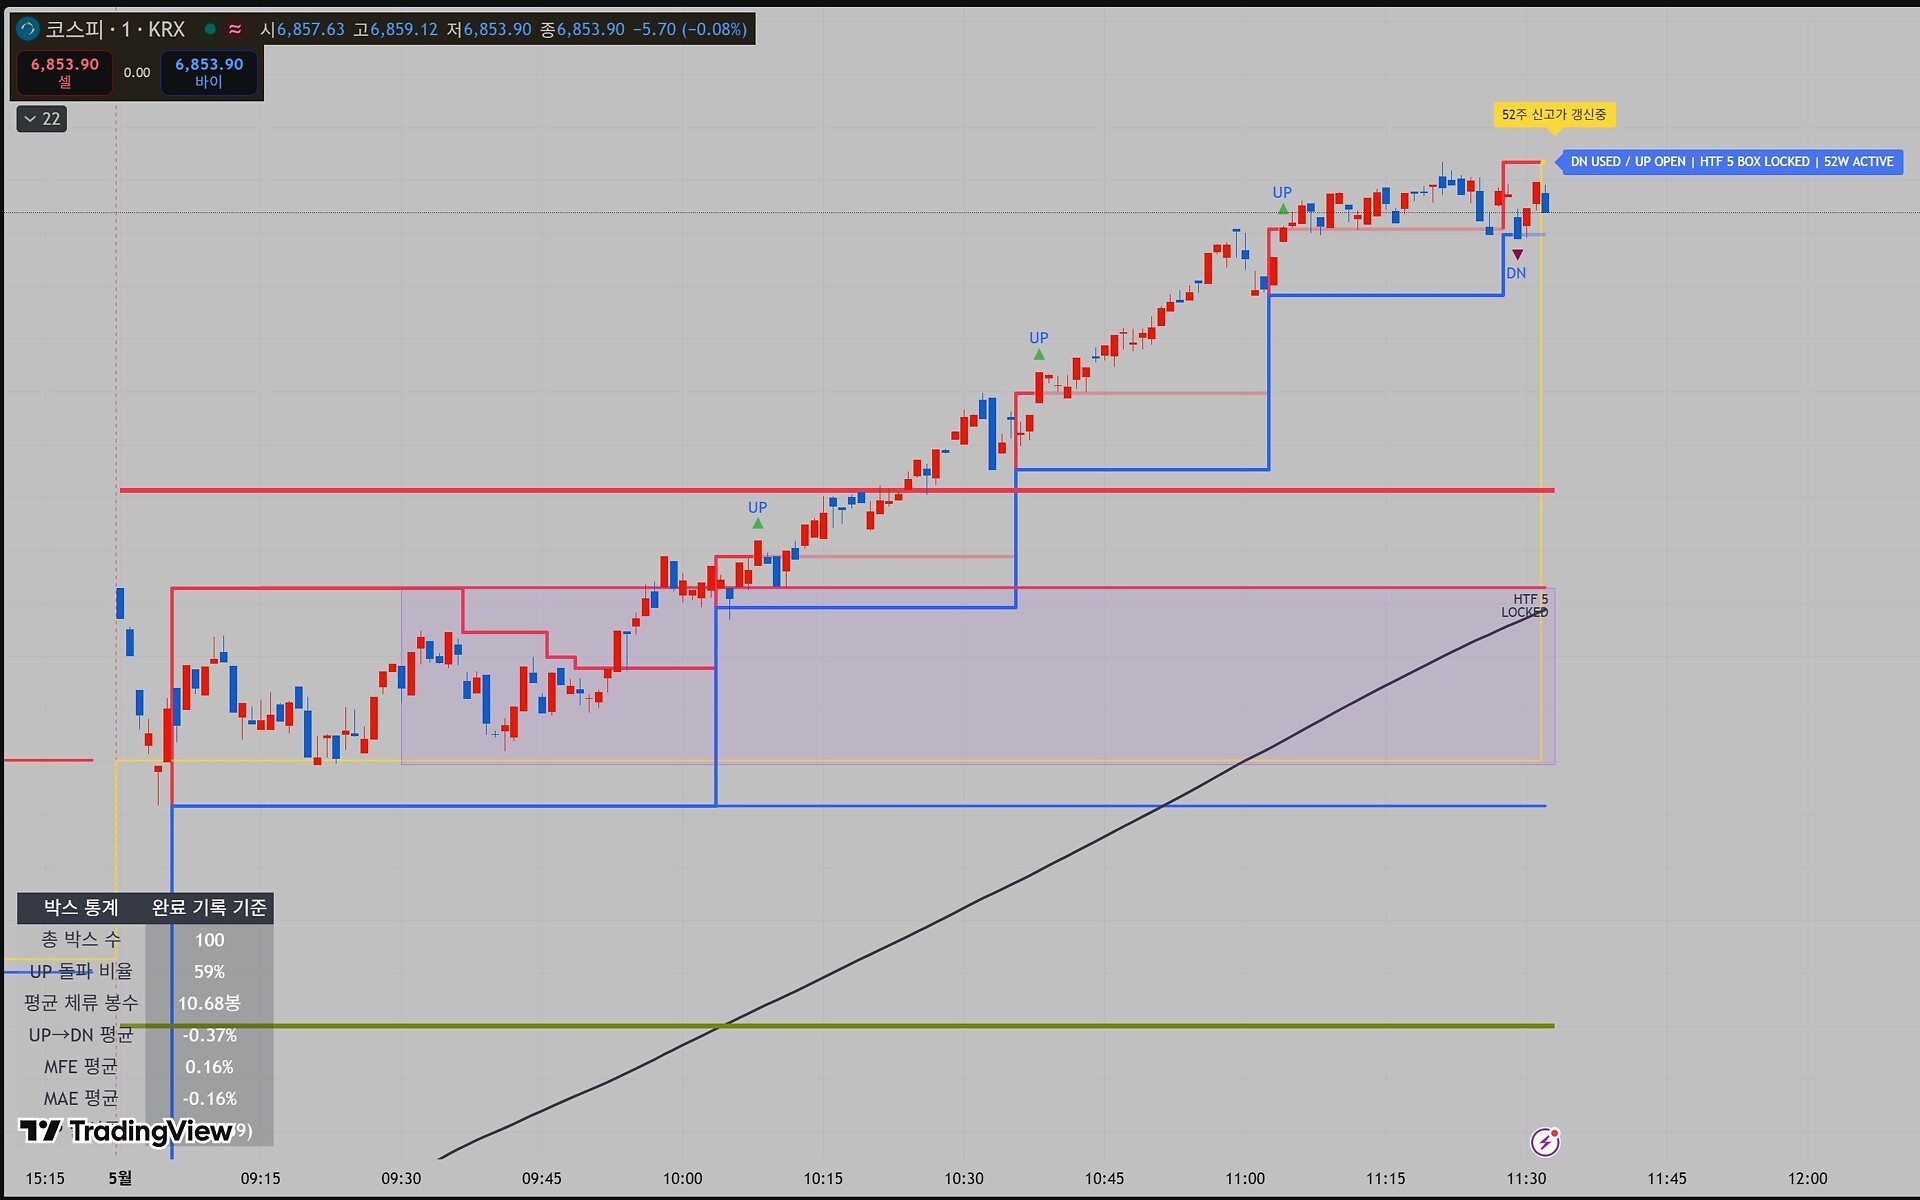Image resolution: width=1920 pixels, height=1200 pixels.
Task: Click the red DN down-triangle marker
Action: (1517, 255)
